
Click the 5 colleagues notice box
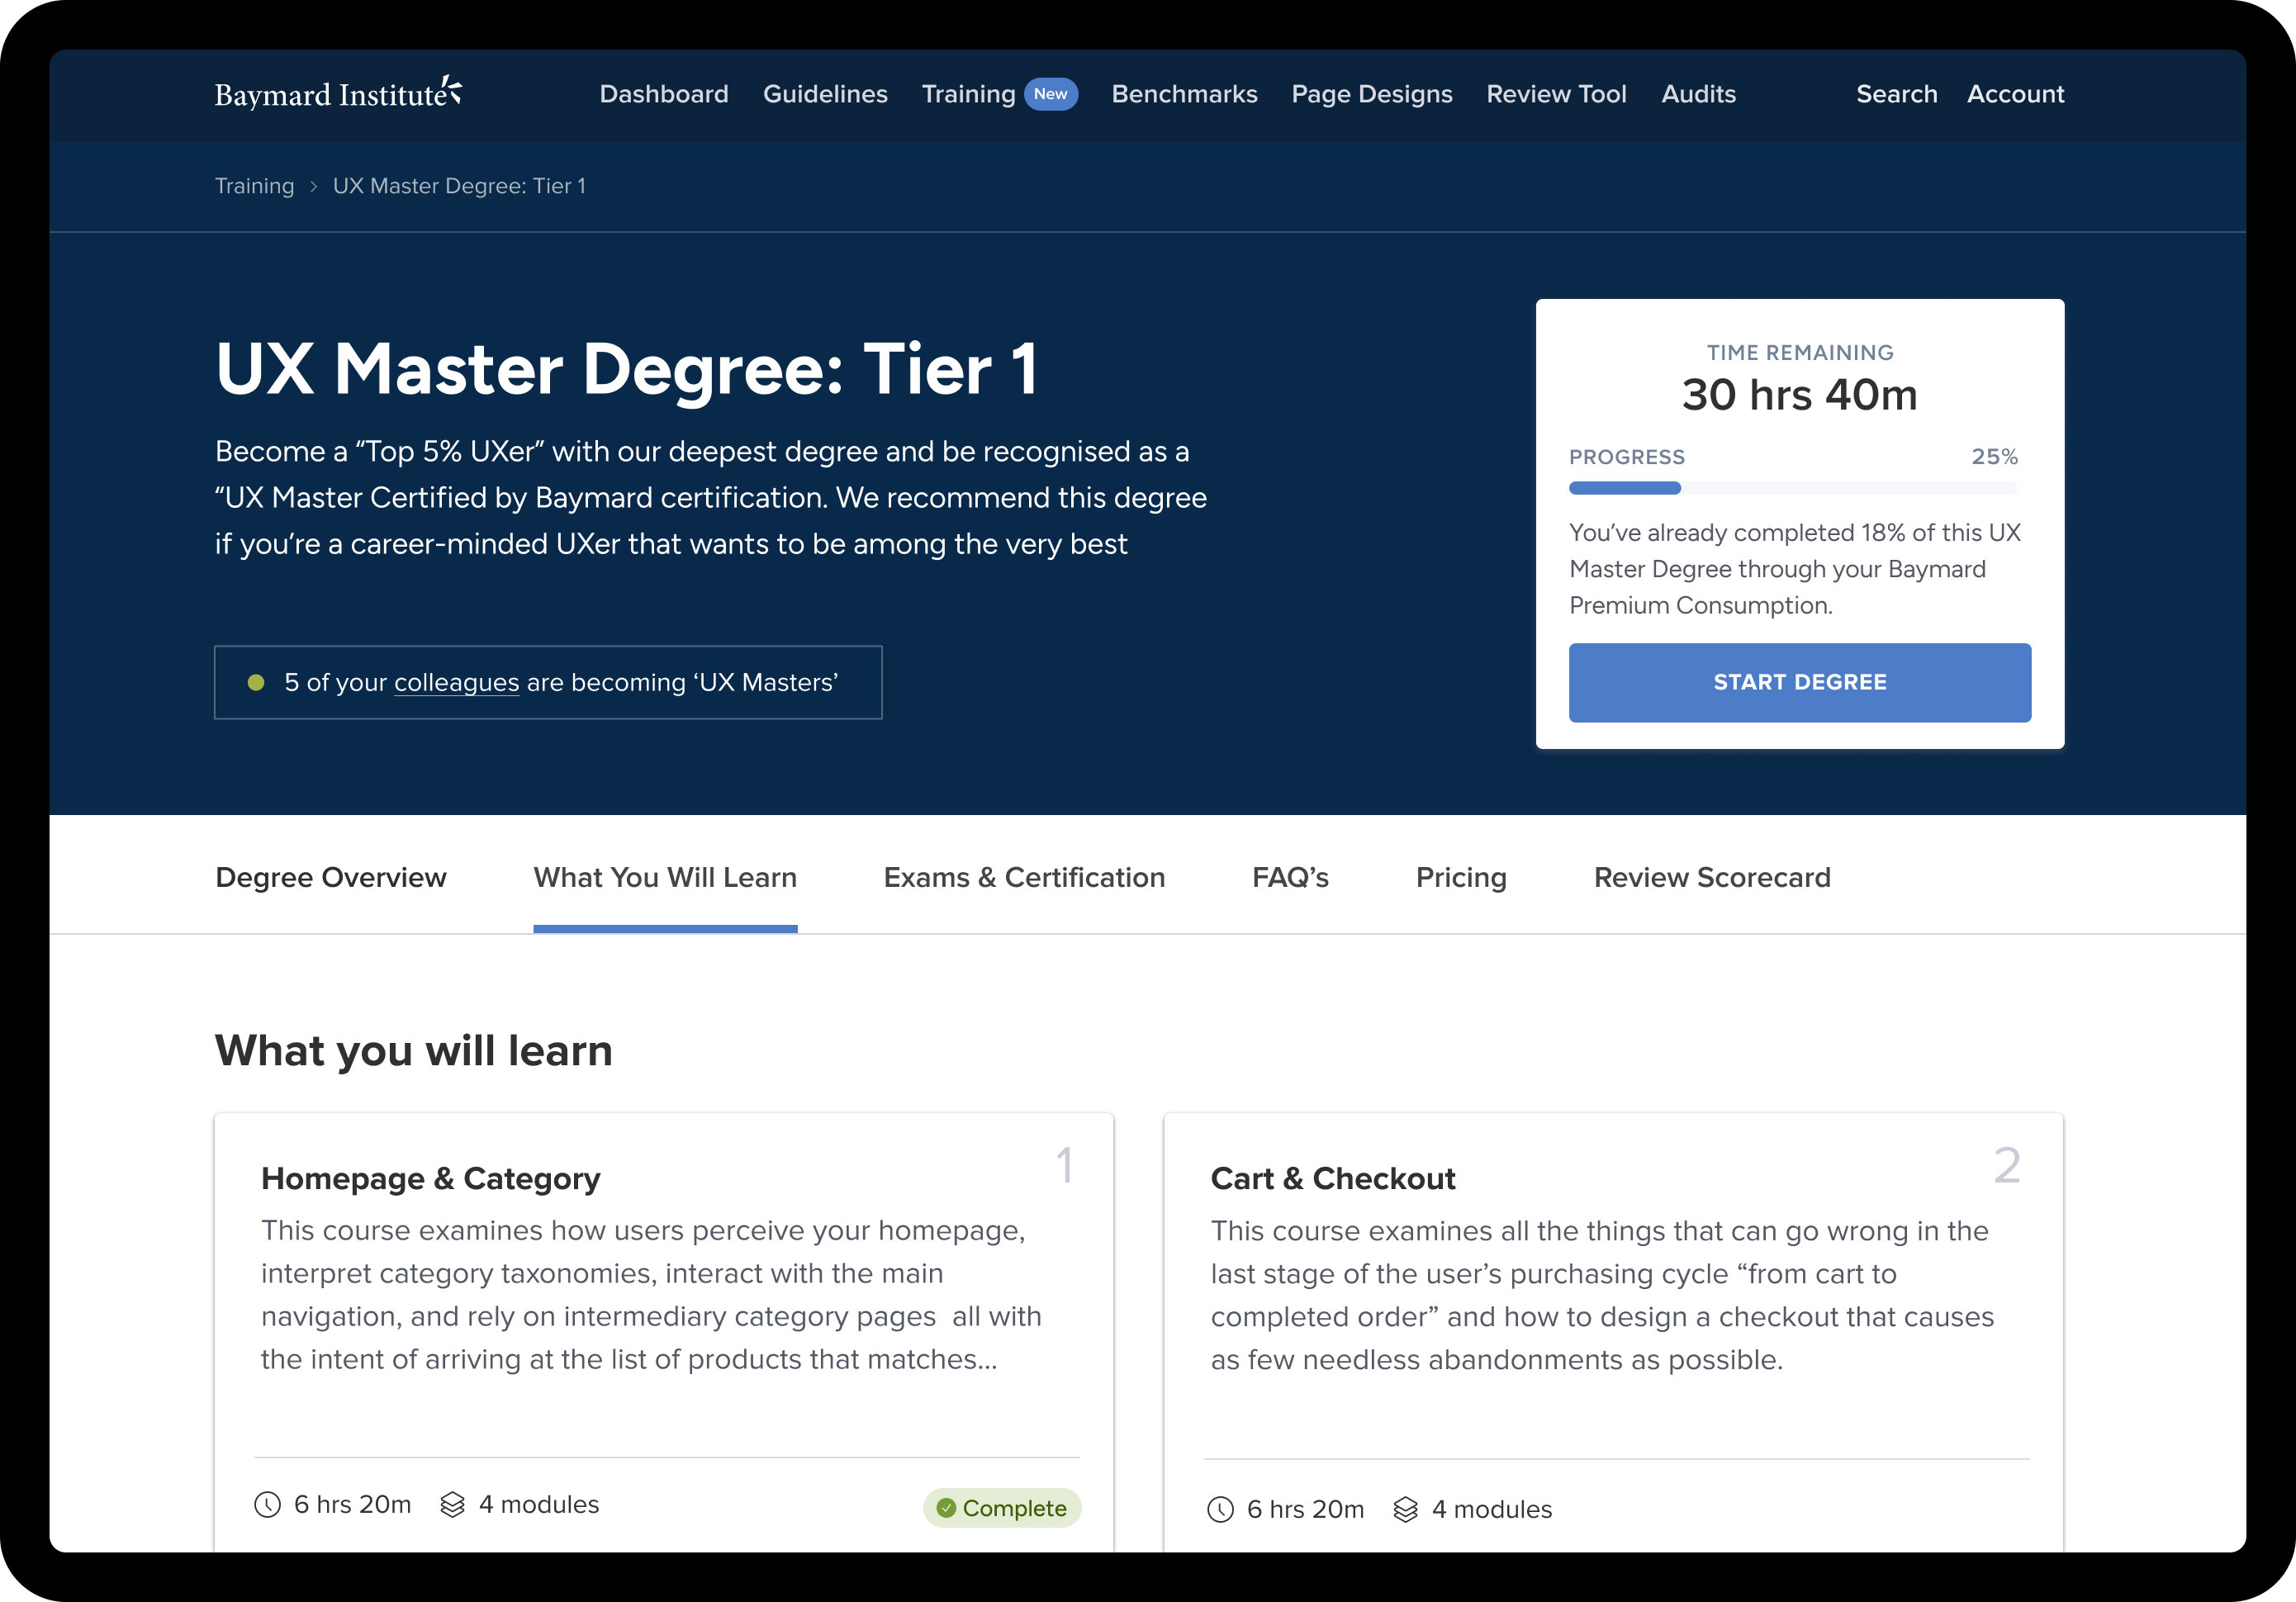coord(548,682)
